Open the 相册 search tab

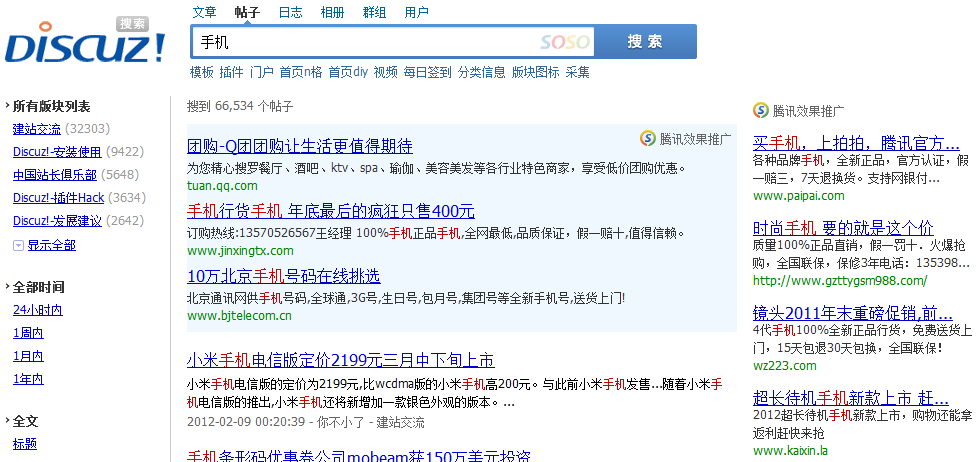[332, 12]
